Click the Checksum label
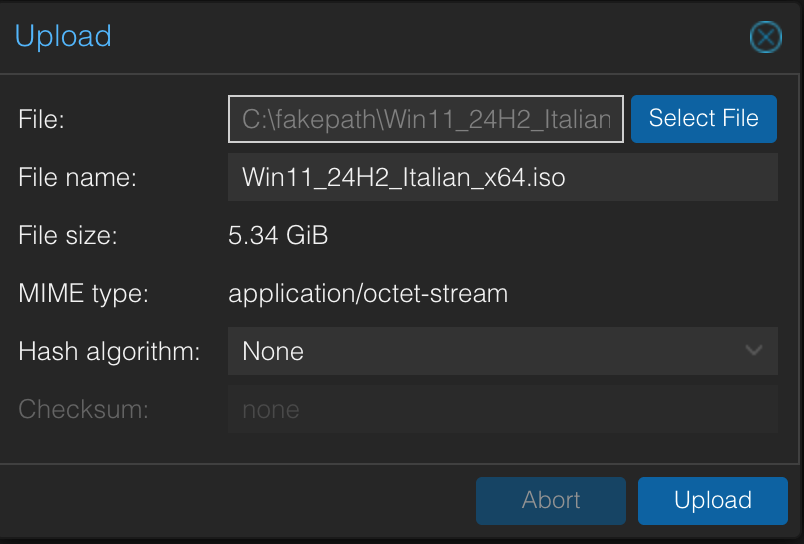 [x=84, y=409]
